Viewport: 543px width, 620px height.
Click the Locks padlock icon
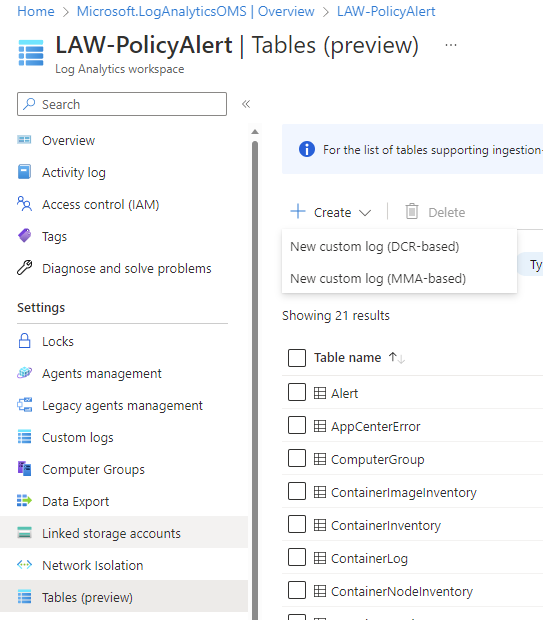pyautogui.click(x=24, y=341)
